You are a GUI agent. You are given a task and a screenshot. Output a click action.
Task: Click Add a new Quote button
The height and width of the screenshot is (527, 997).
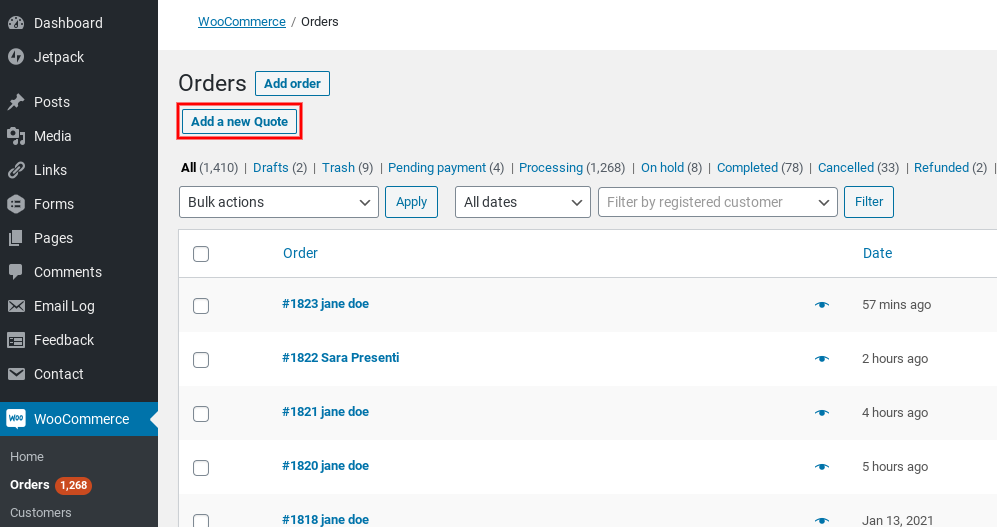(x=239, y=121)
